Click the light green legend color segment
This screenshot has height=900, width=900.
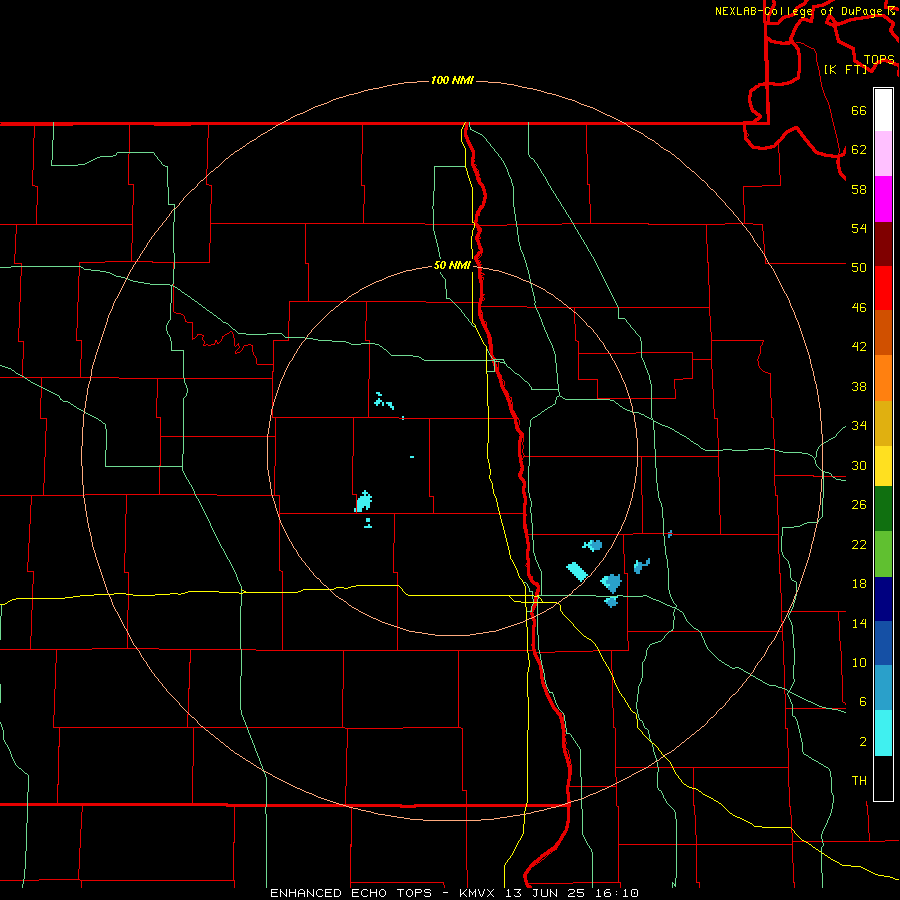click(x=883, y=554)
